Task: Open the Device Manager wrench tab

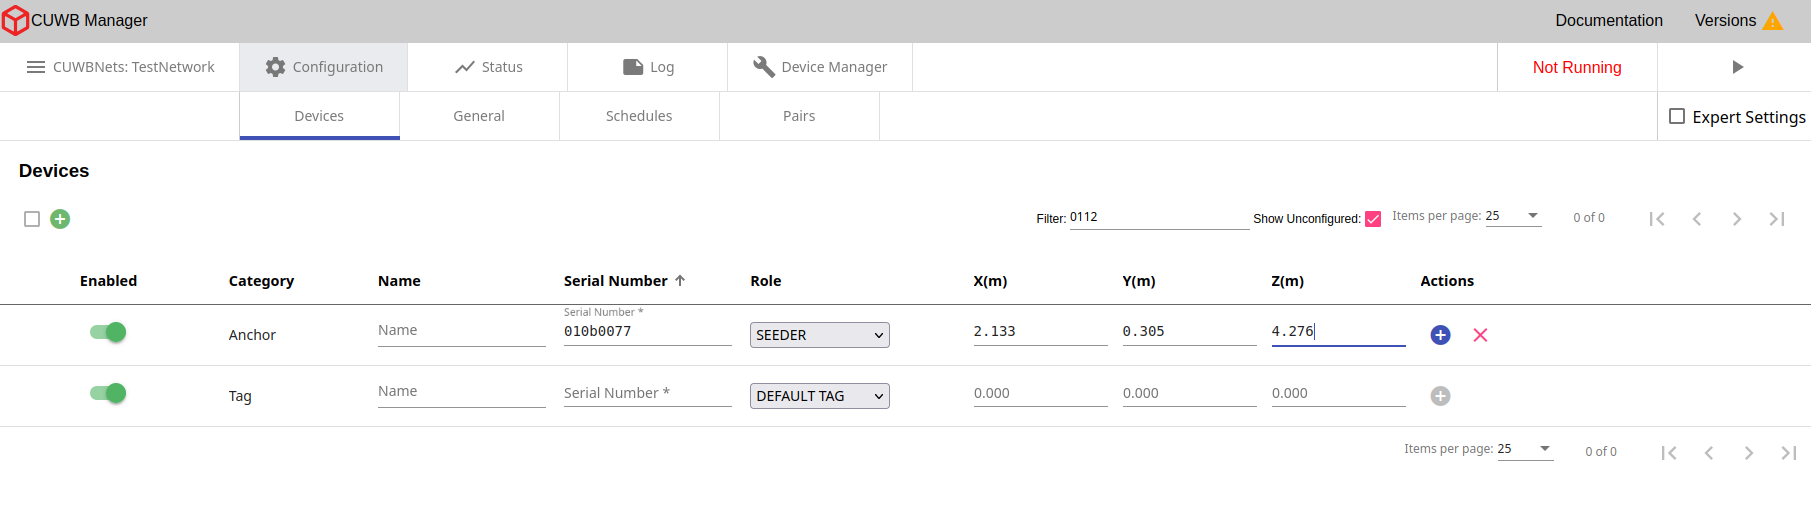Action: (x=820, y=67)
